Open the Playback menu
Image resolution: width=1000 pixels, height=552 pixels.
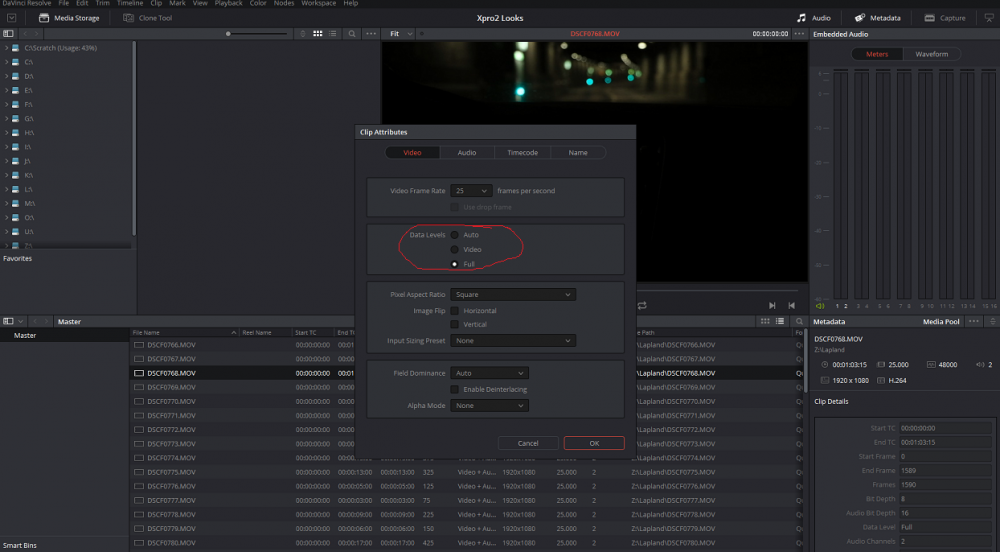(x=228, y=4)
